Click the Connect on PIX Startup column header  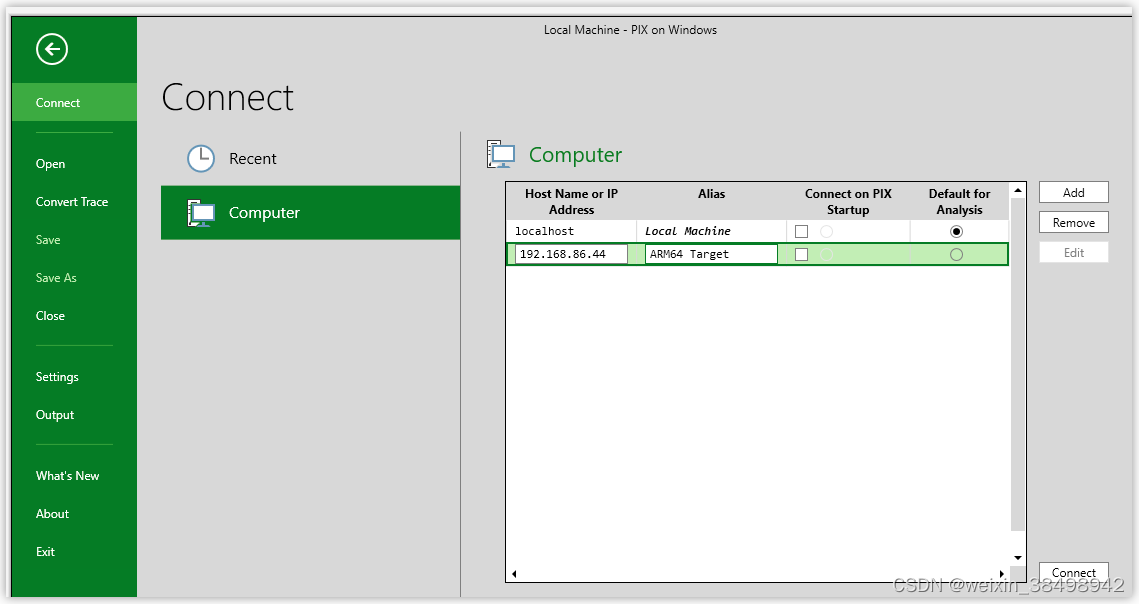coord(848,201)
